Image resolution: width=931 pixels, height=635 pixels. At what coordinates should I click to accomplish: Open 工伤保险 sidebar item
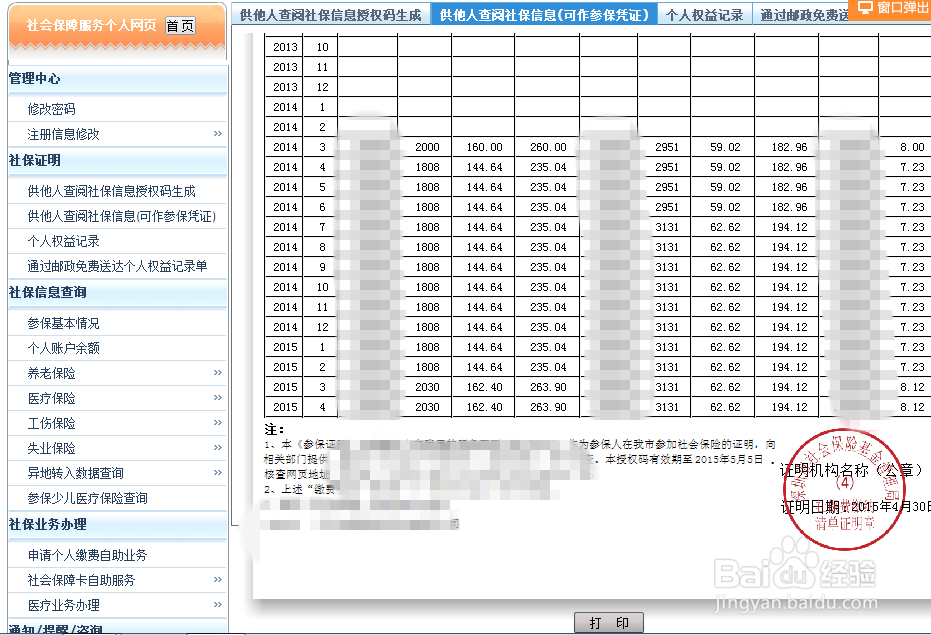click(x=51, y=423)
